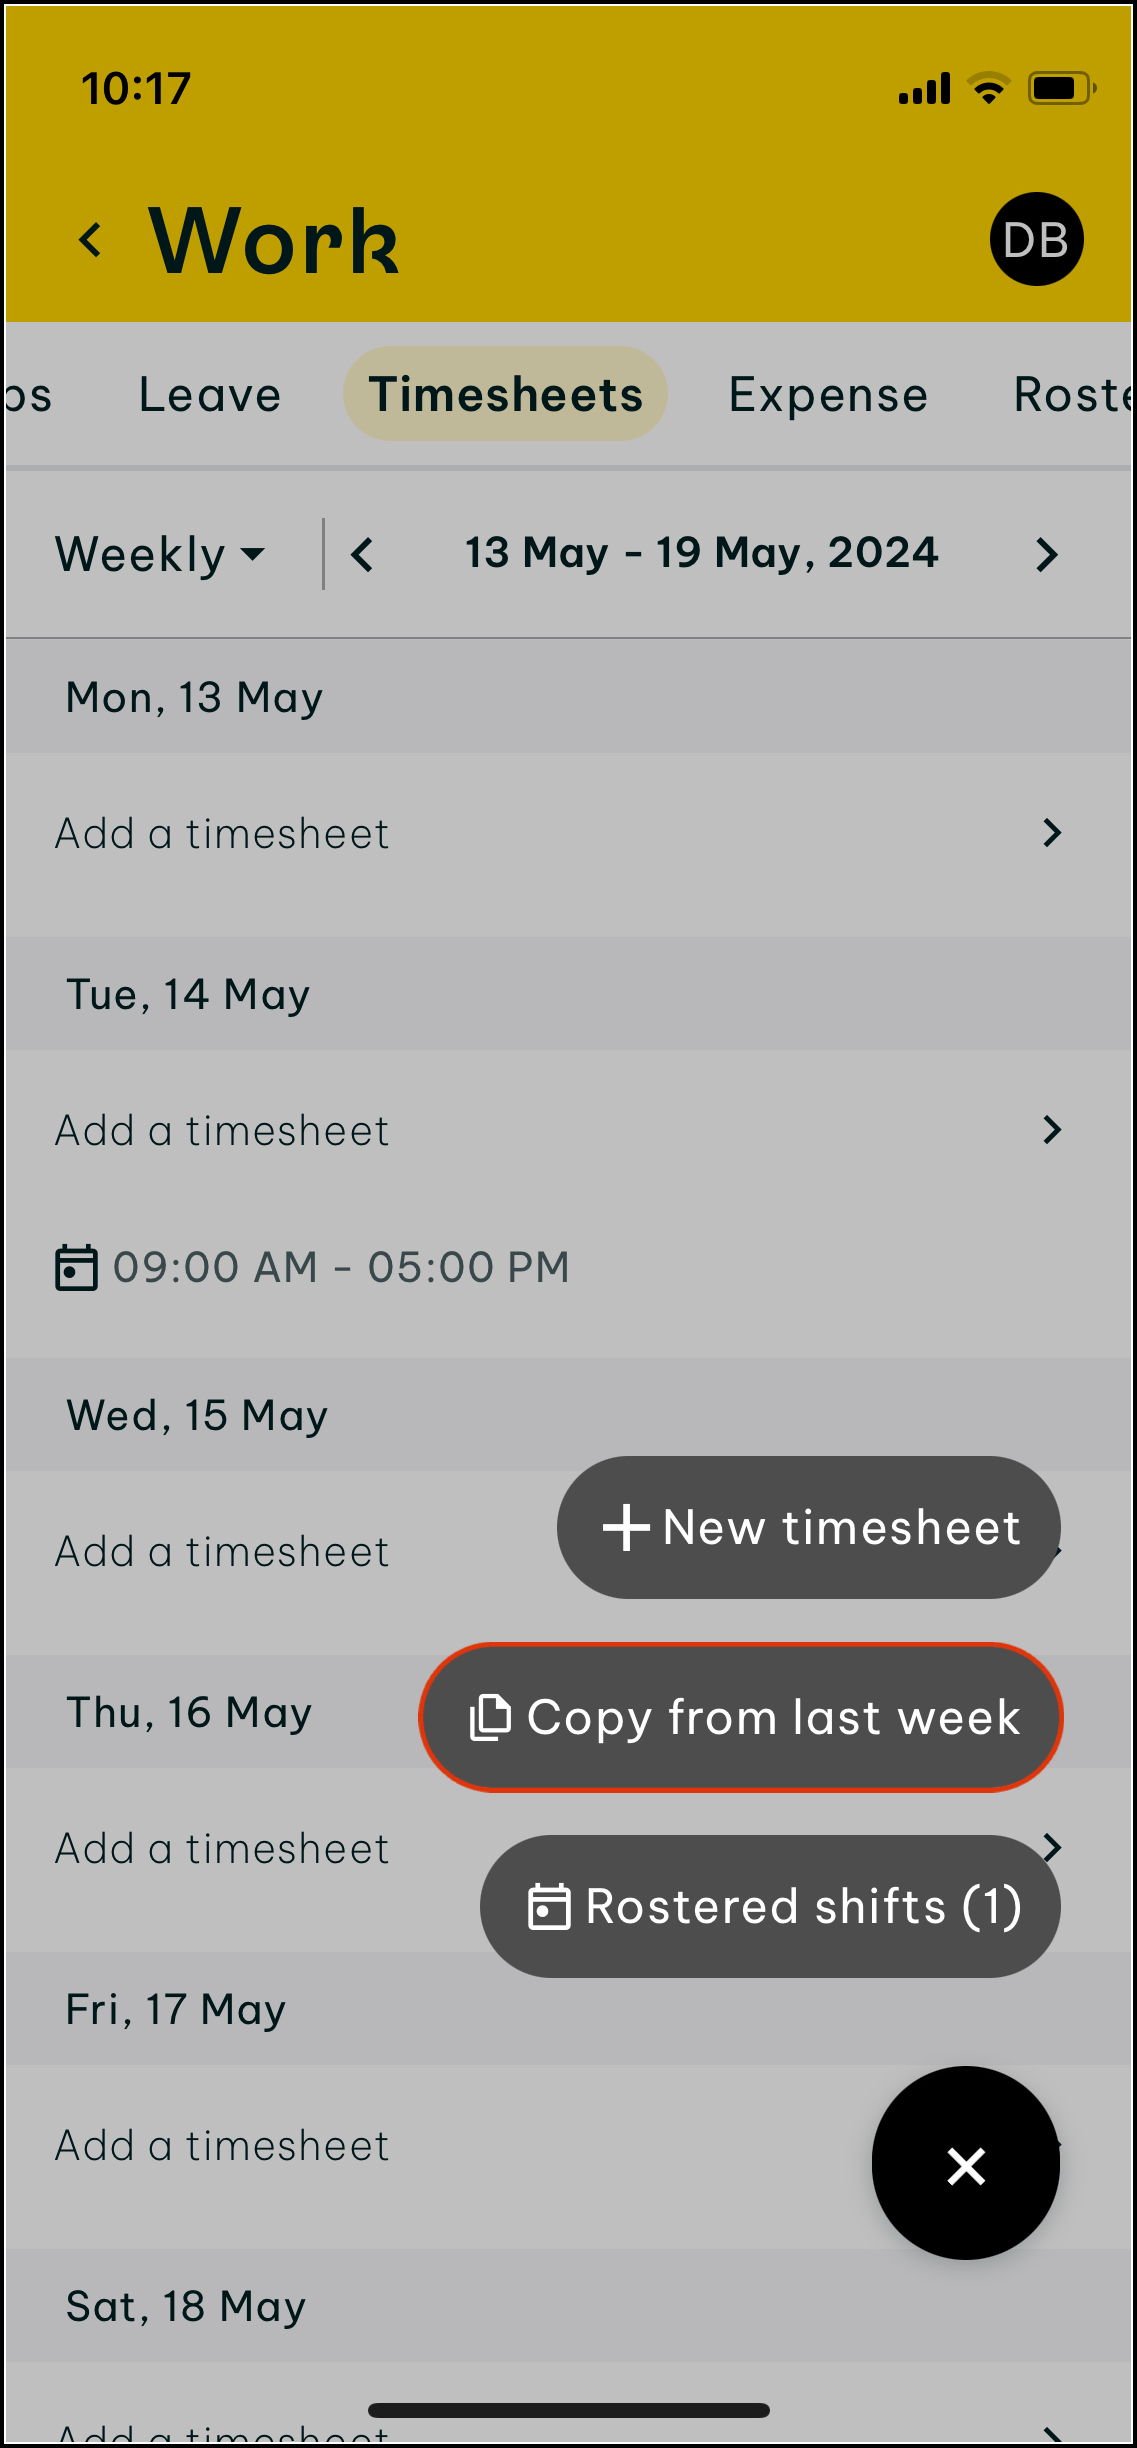Switch to the Leave tab
Viewport: 1137px width, 2448px height.
210,395
